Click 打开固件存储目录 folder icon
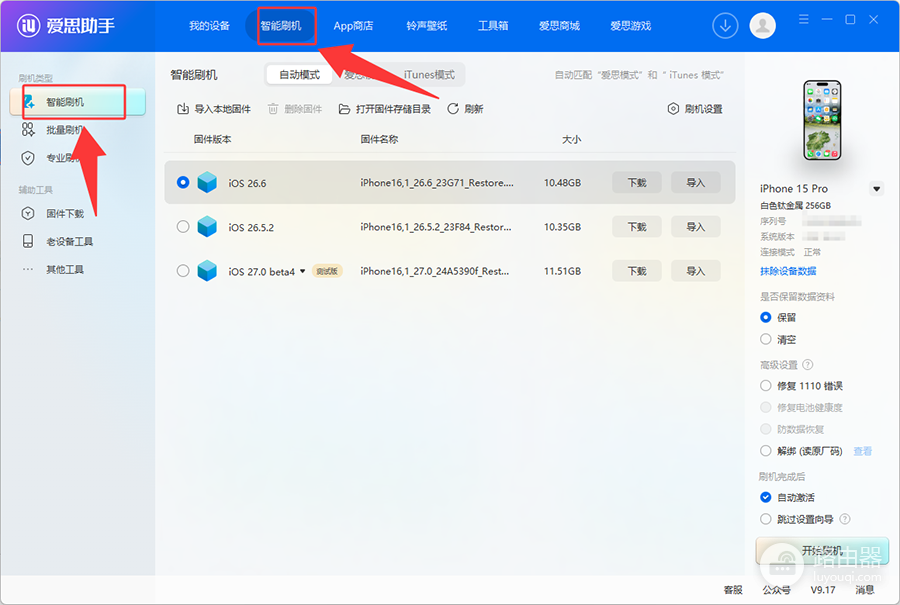This screenshot has width=900, height=605. coord(344,109)
